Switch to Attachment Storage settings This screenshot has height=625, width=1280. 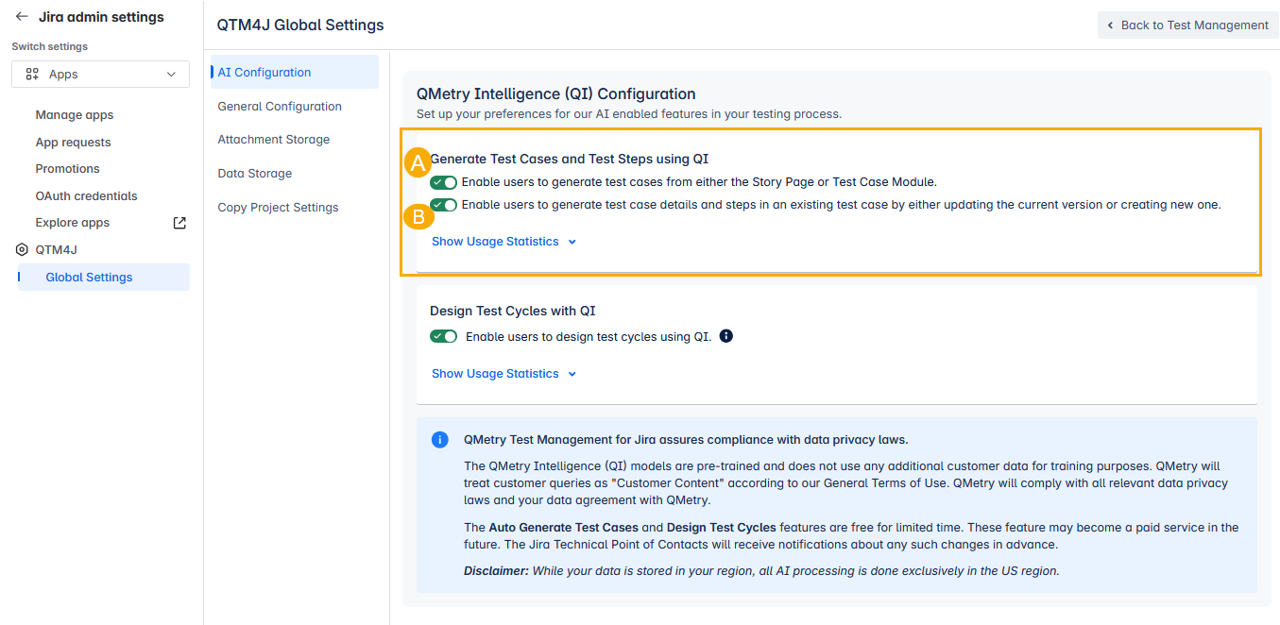coord(273,140)
